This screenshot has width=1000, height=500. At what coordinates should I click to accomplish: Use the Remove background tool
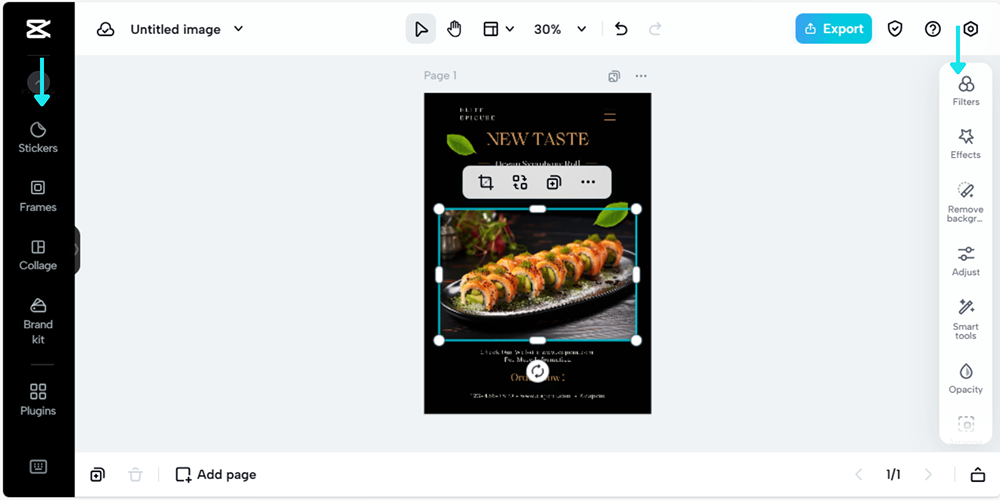[966, 202]
